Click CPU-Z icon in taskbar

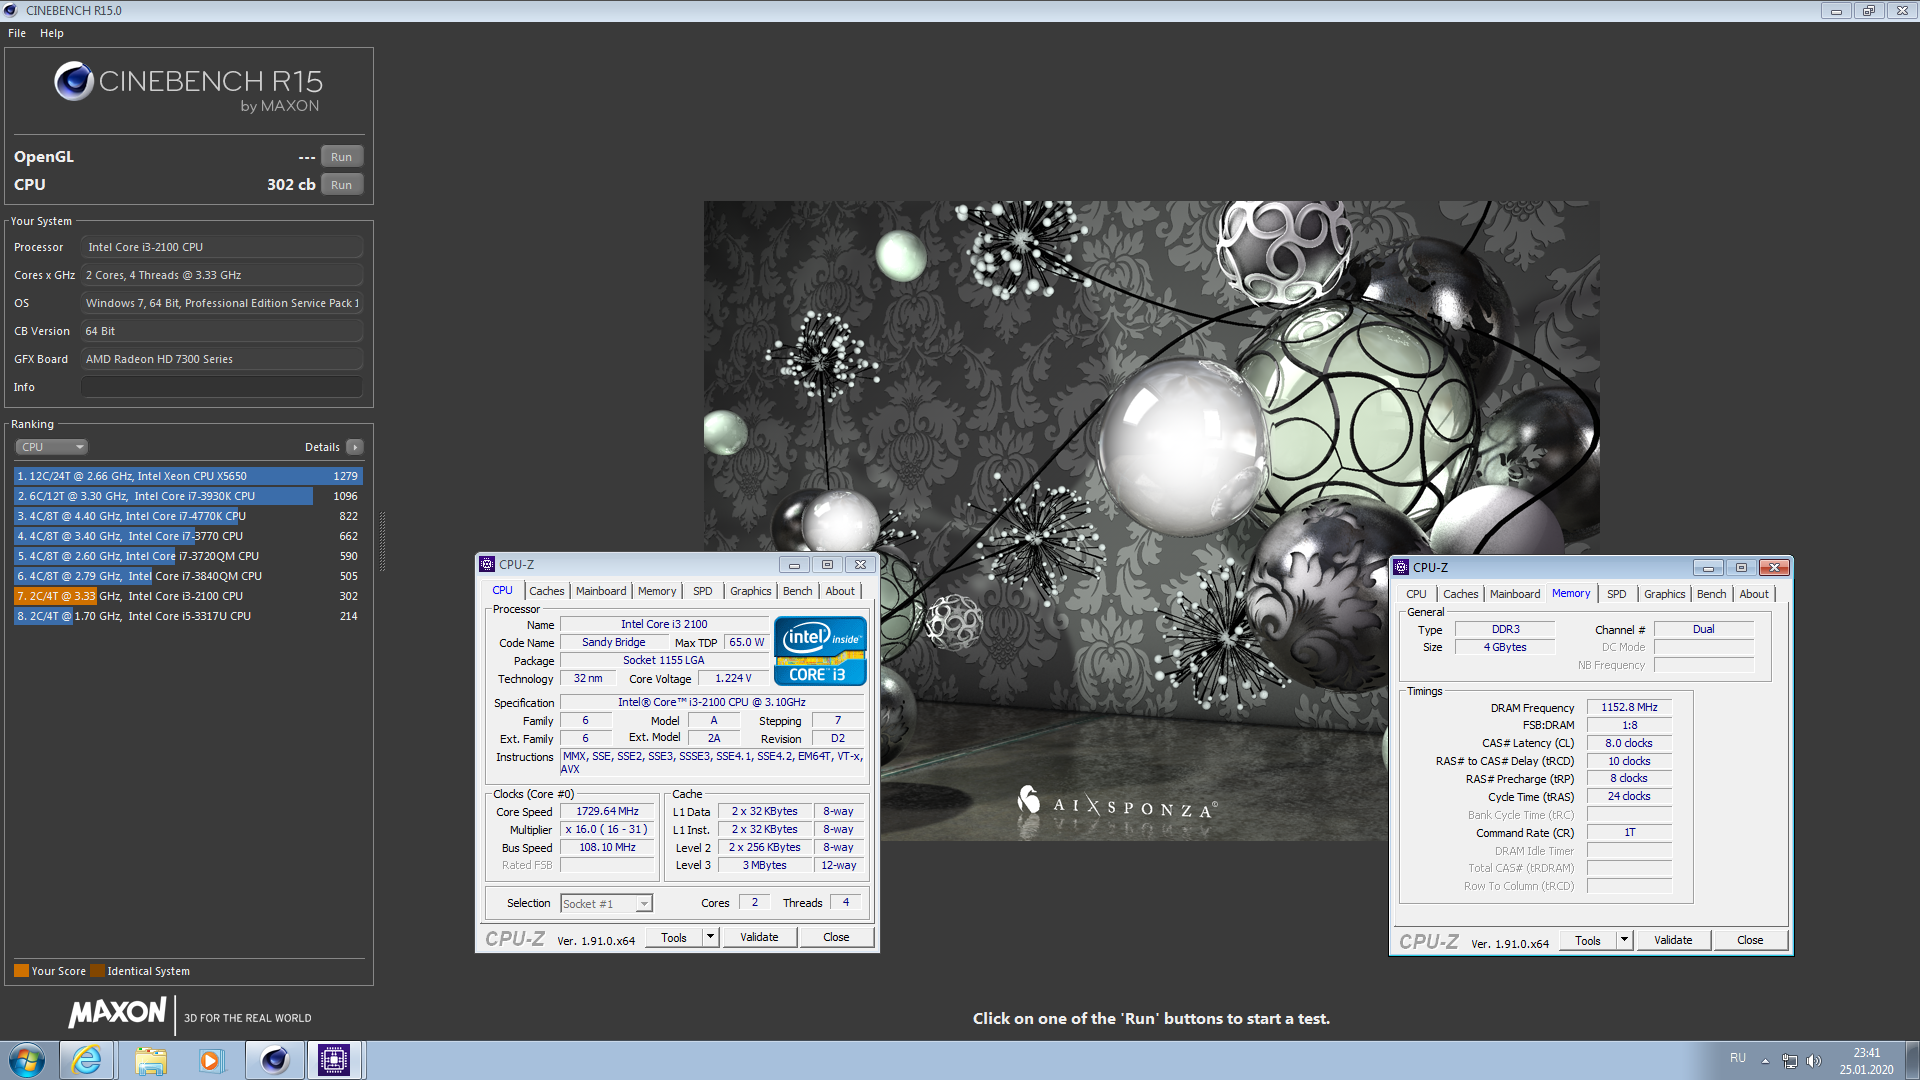coord(334,1060)
